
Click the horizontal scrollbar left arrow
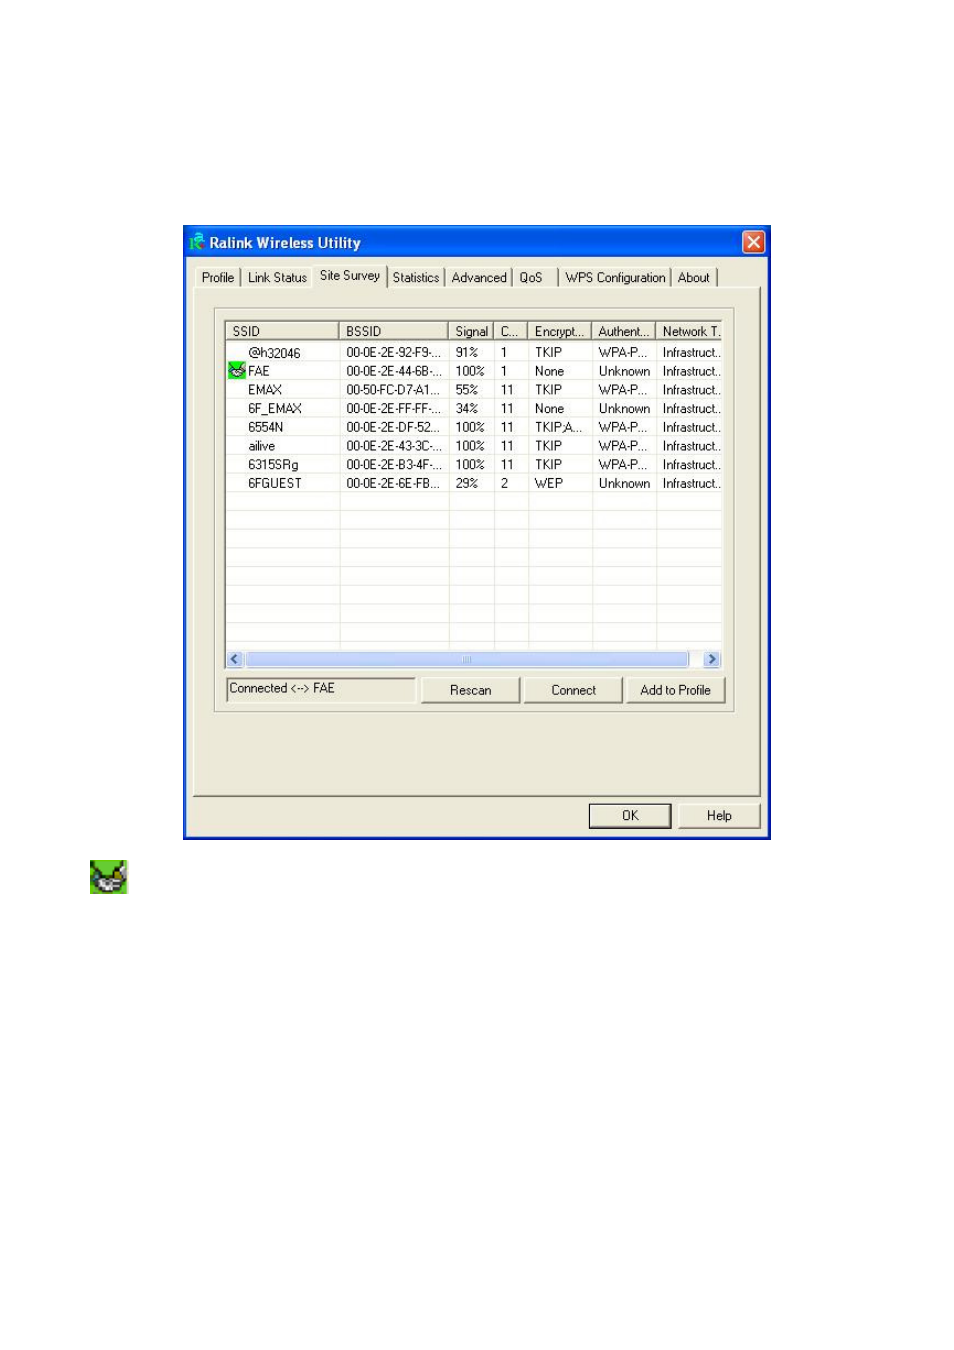tap(235, 659)
